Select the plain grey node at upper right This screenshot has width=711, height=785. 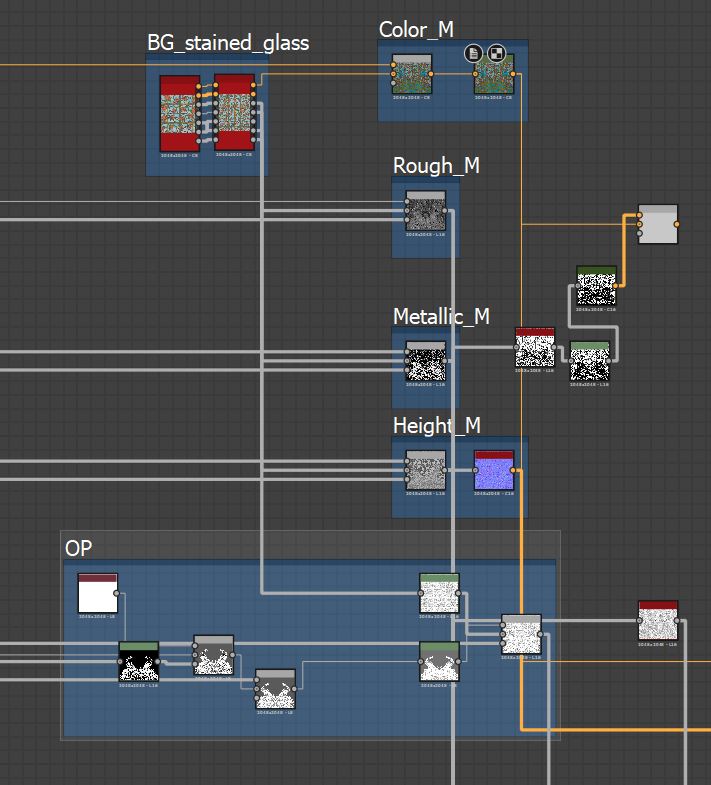click(657, 224)
